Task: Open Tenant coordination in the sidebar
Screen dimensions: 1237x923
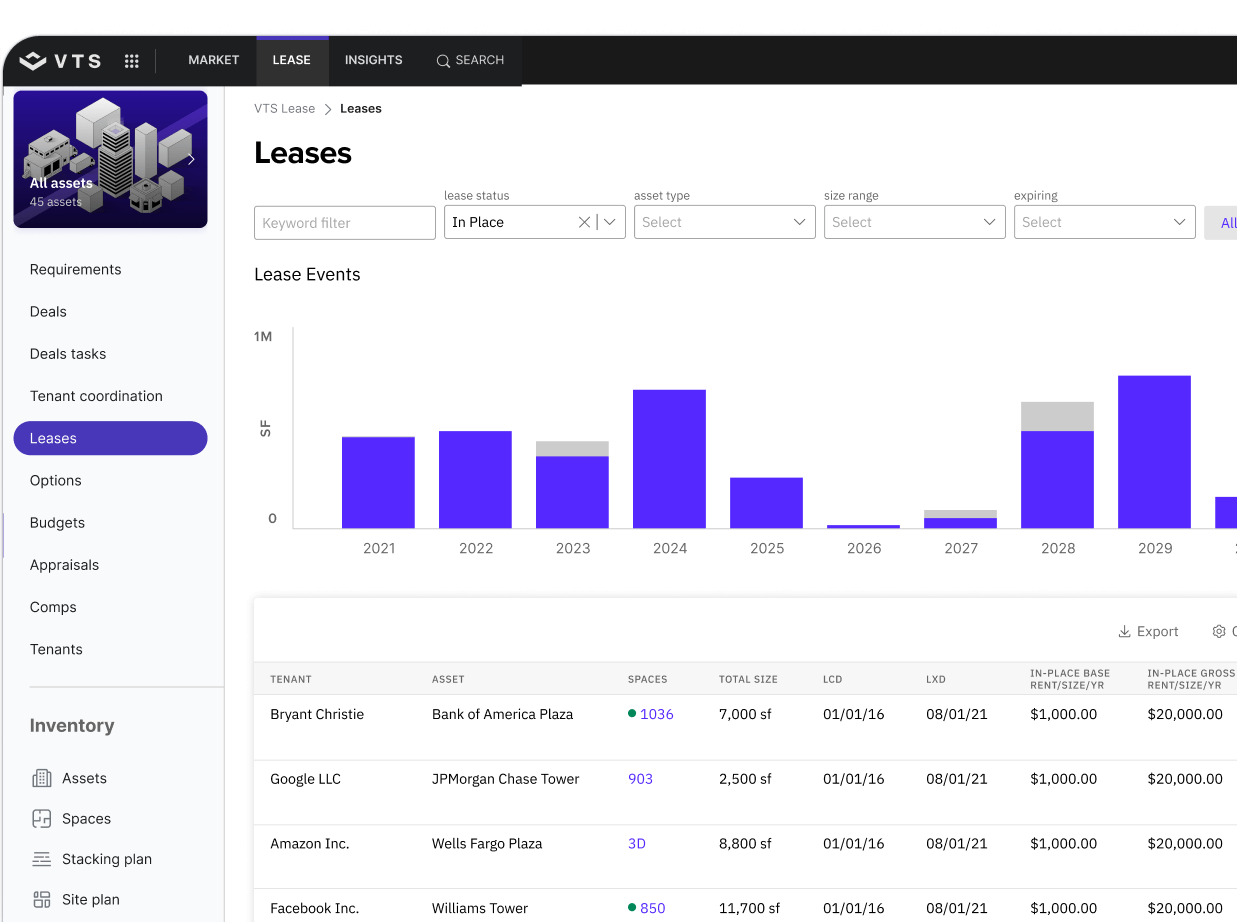Action: pos(96,395)
